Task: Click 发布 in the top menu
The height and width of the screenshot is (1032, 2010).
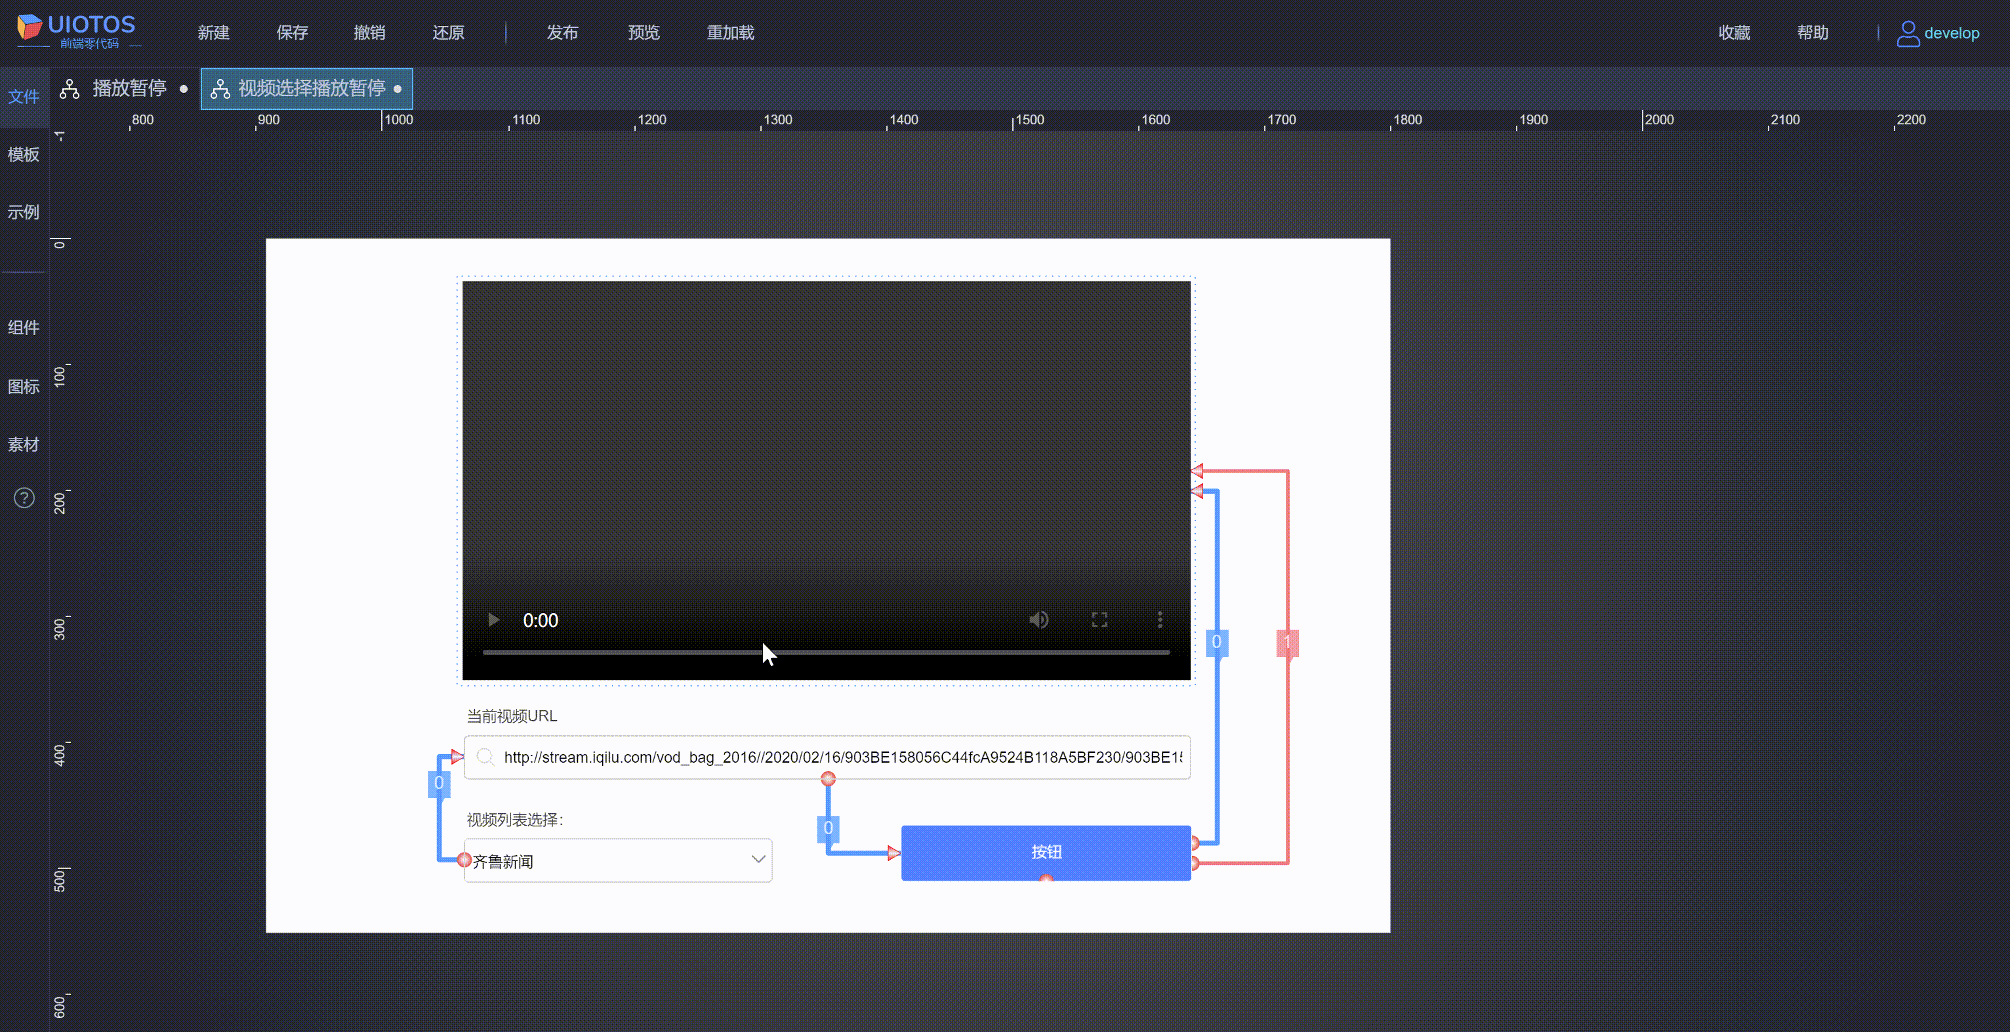Action: click(x=562, y=33)
